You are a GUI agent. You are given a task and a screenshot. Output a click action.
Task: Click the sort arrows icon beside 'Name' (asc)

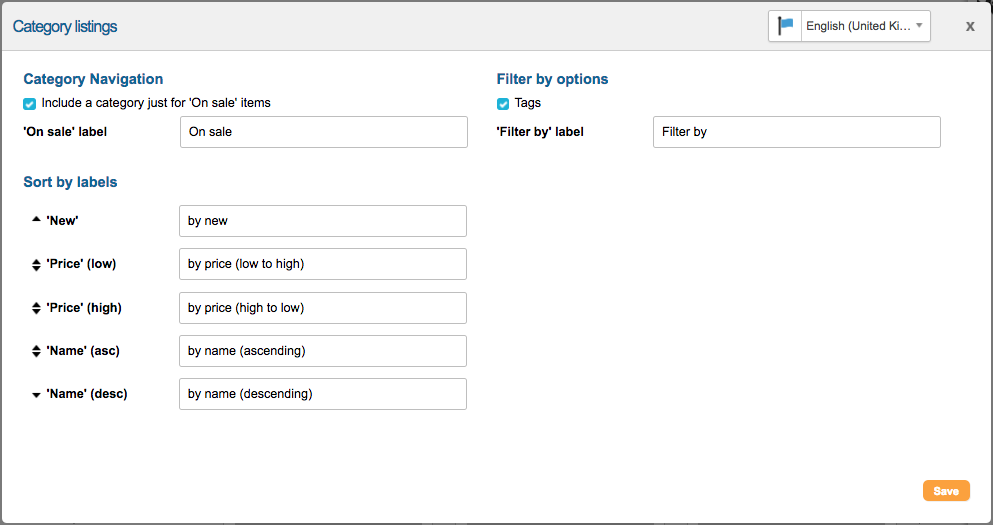(36, 351)
